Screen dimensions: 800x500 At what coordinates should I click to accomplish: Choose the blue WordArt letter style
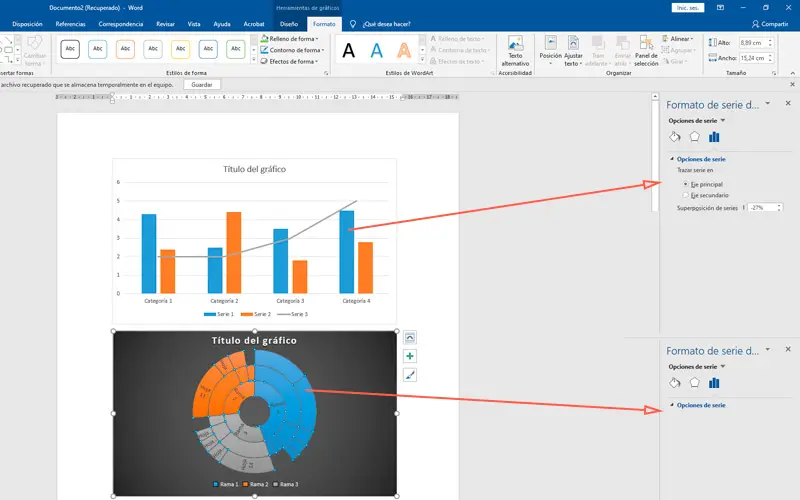377,51
